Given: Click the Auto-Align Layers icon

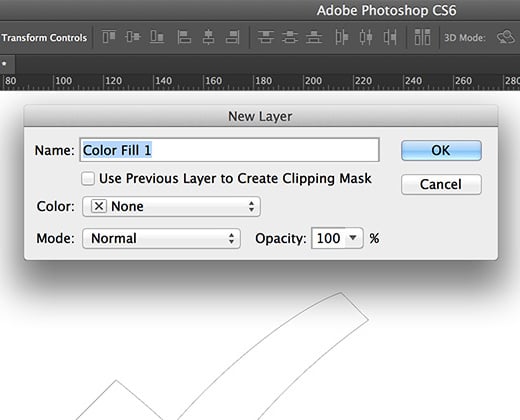Looking at the screenshot, I should [422, 37].
